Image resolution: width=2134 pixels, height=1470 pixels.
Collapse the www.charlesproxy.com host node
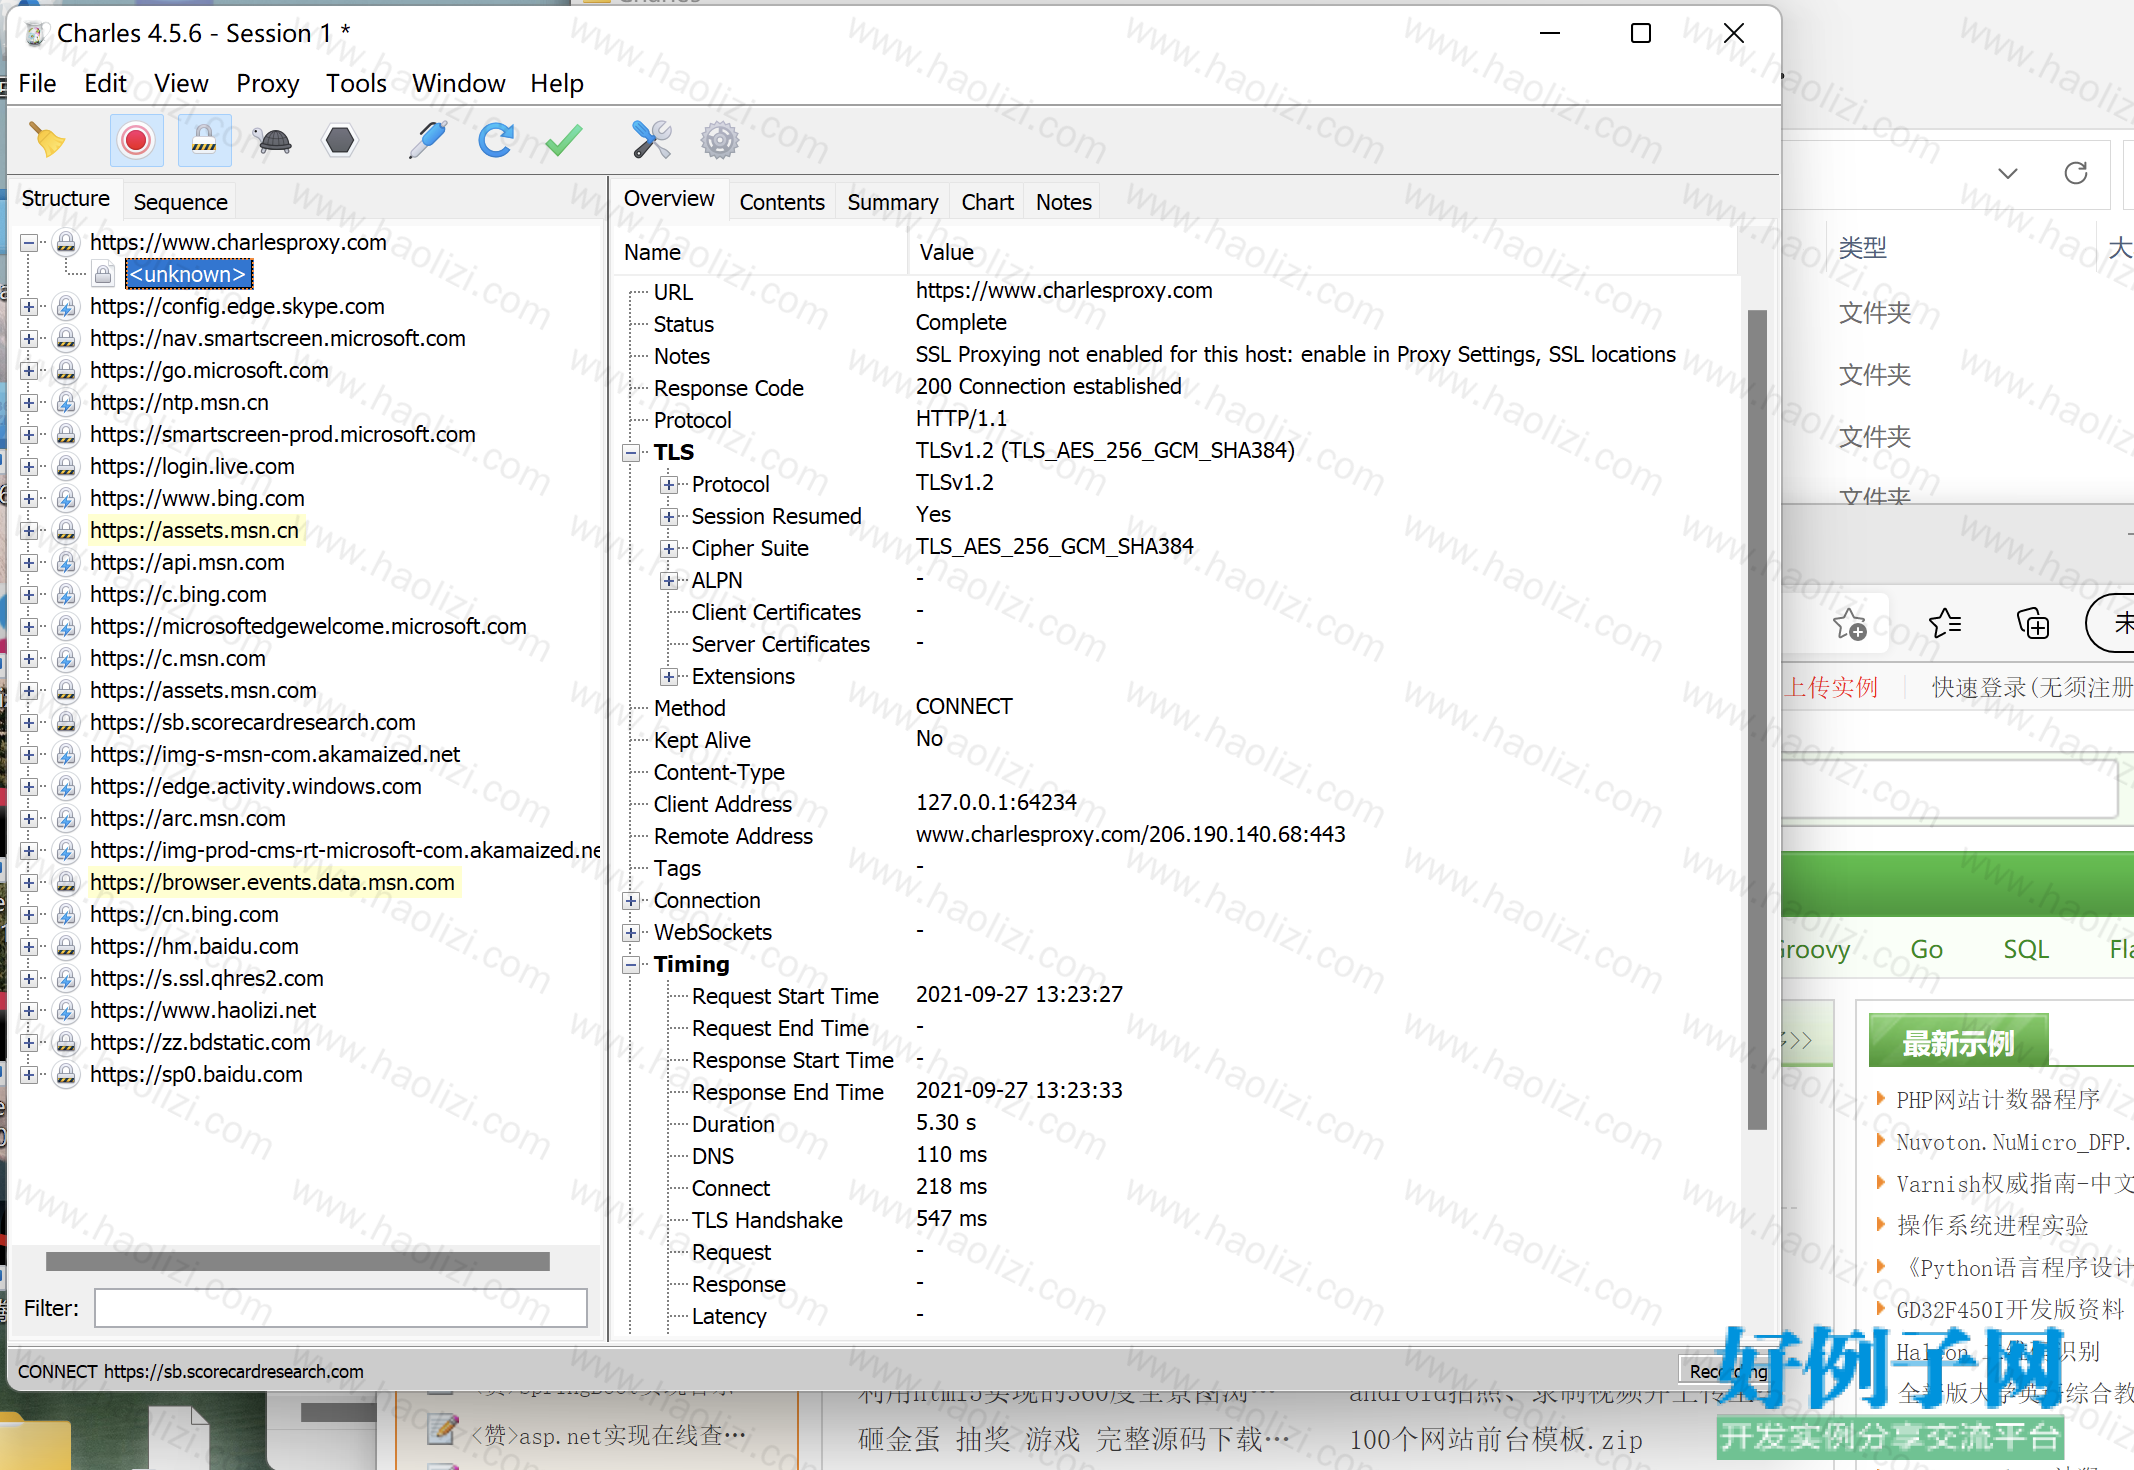click(x=29, y=243)
